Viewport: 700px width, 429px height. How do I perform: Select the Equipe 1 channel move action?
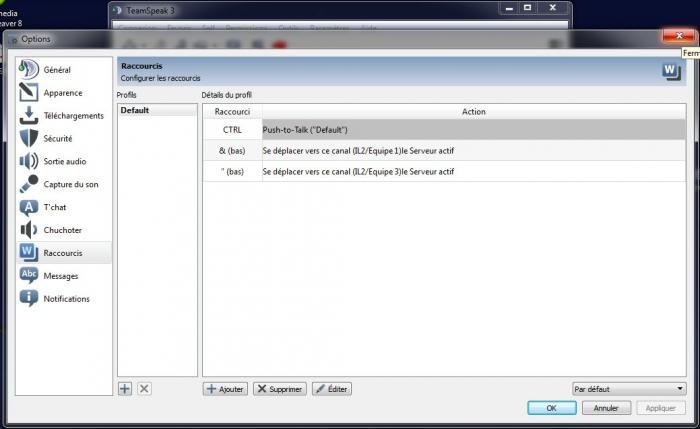[x=474, y=151]
